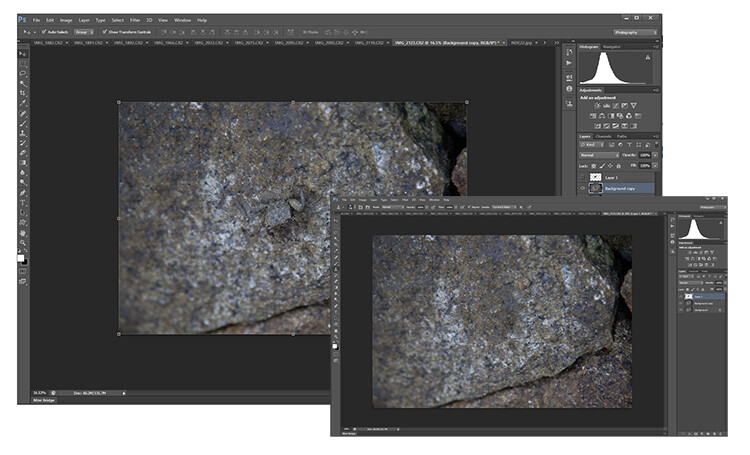
Task: Select the Gradient tool in the large window
Action: coord(22,163)
